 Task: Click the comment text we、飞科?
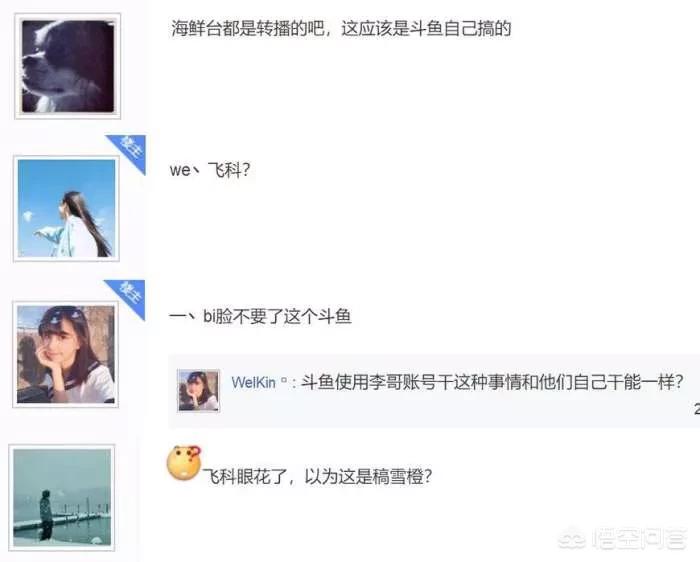coord(210,170)
